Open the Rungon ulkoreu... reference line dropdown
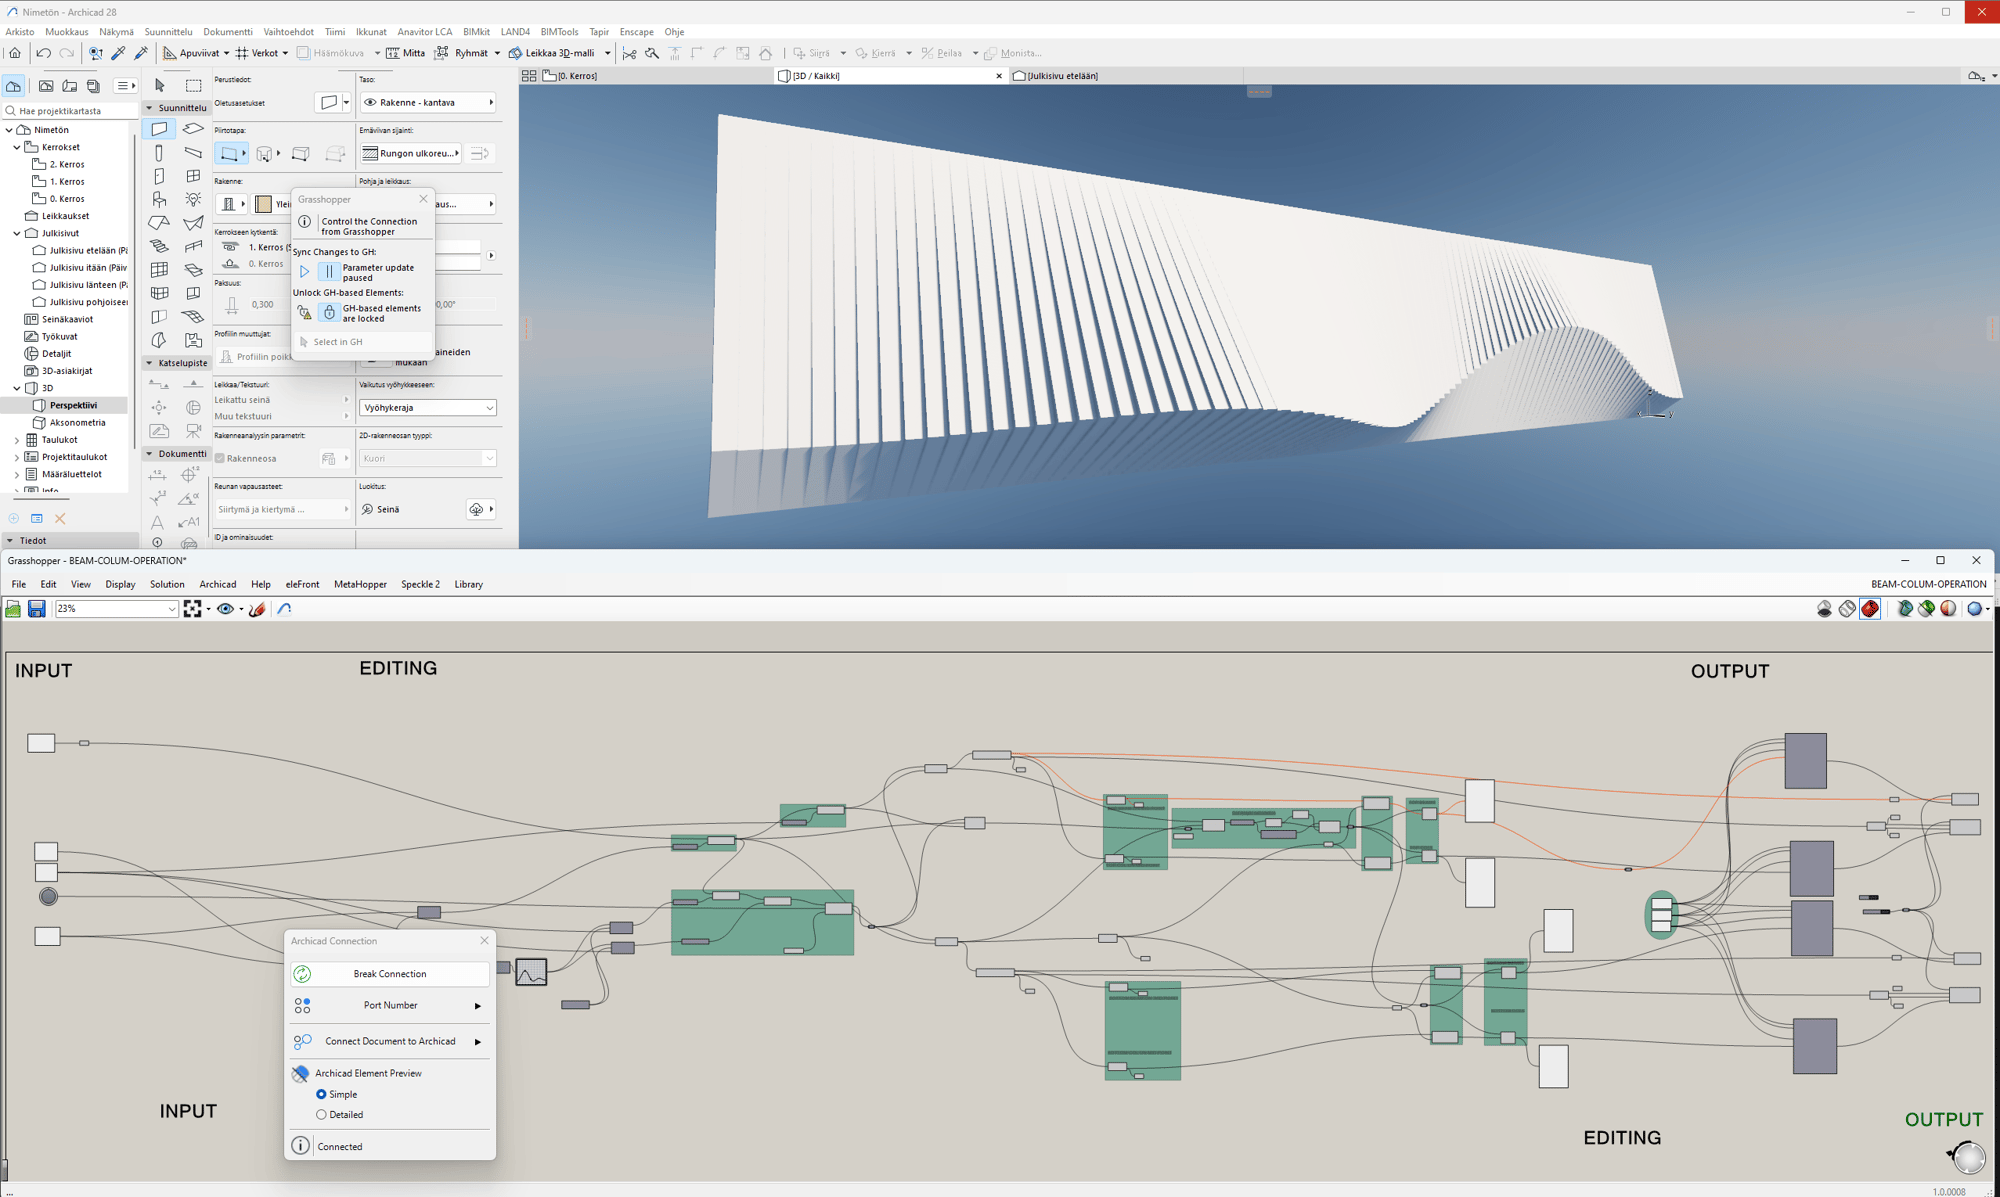 410,153
